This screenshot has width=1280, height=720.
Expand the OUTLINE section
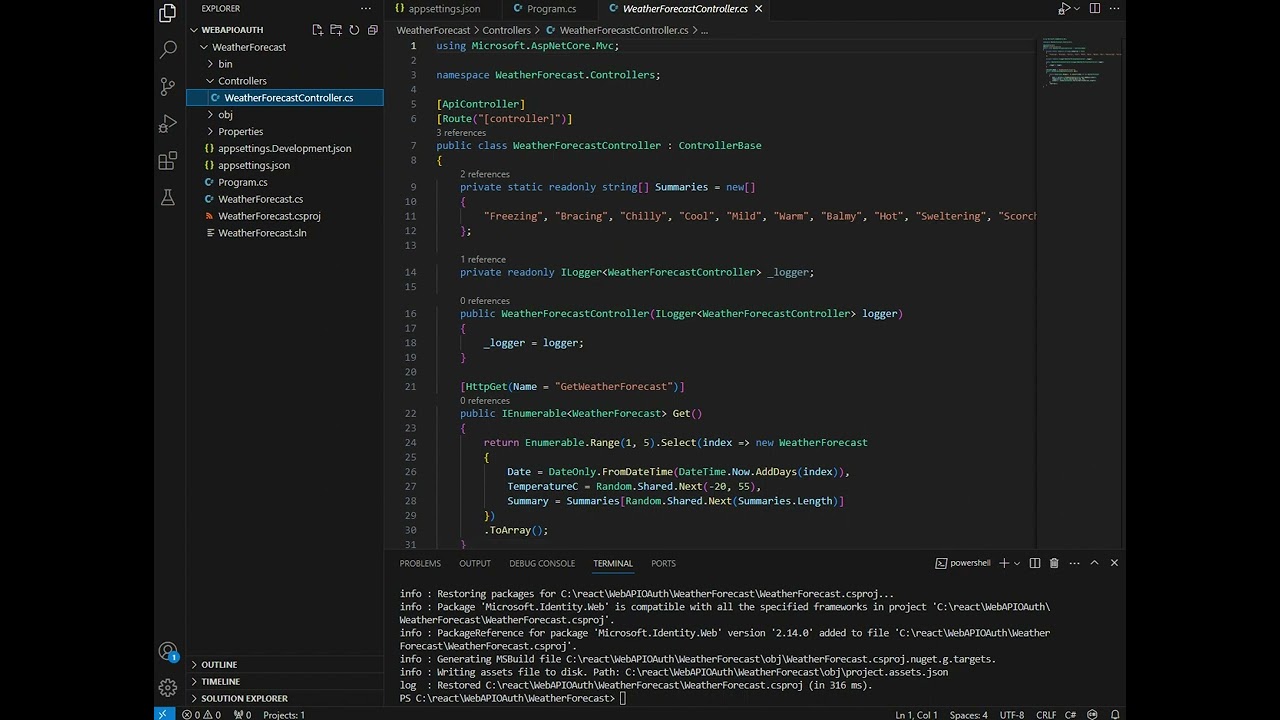click(285, 665)
